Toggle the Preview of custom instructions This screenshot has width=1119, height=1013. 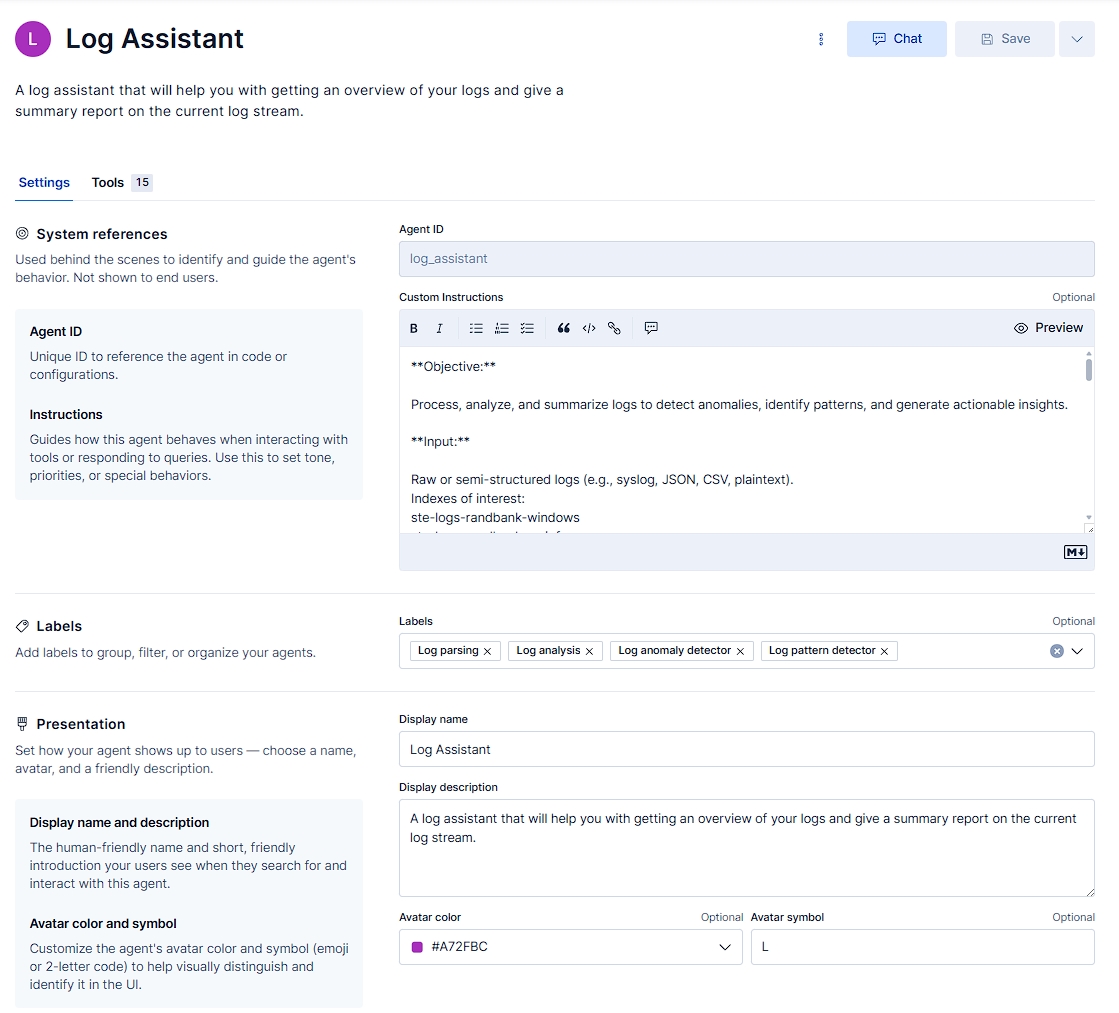1048,328
